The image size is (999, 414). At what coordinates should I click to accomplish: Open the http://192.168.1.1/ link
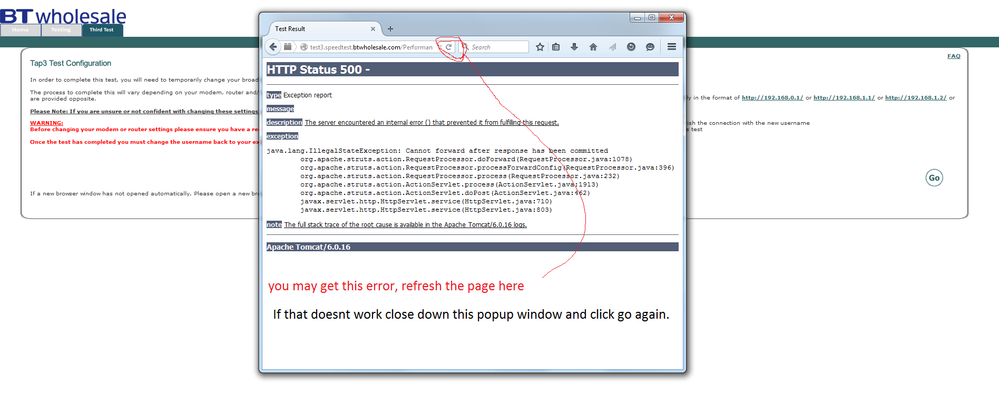click(844, 98)
